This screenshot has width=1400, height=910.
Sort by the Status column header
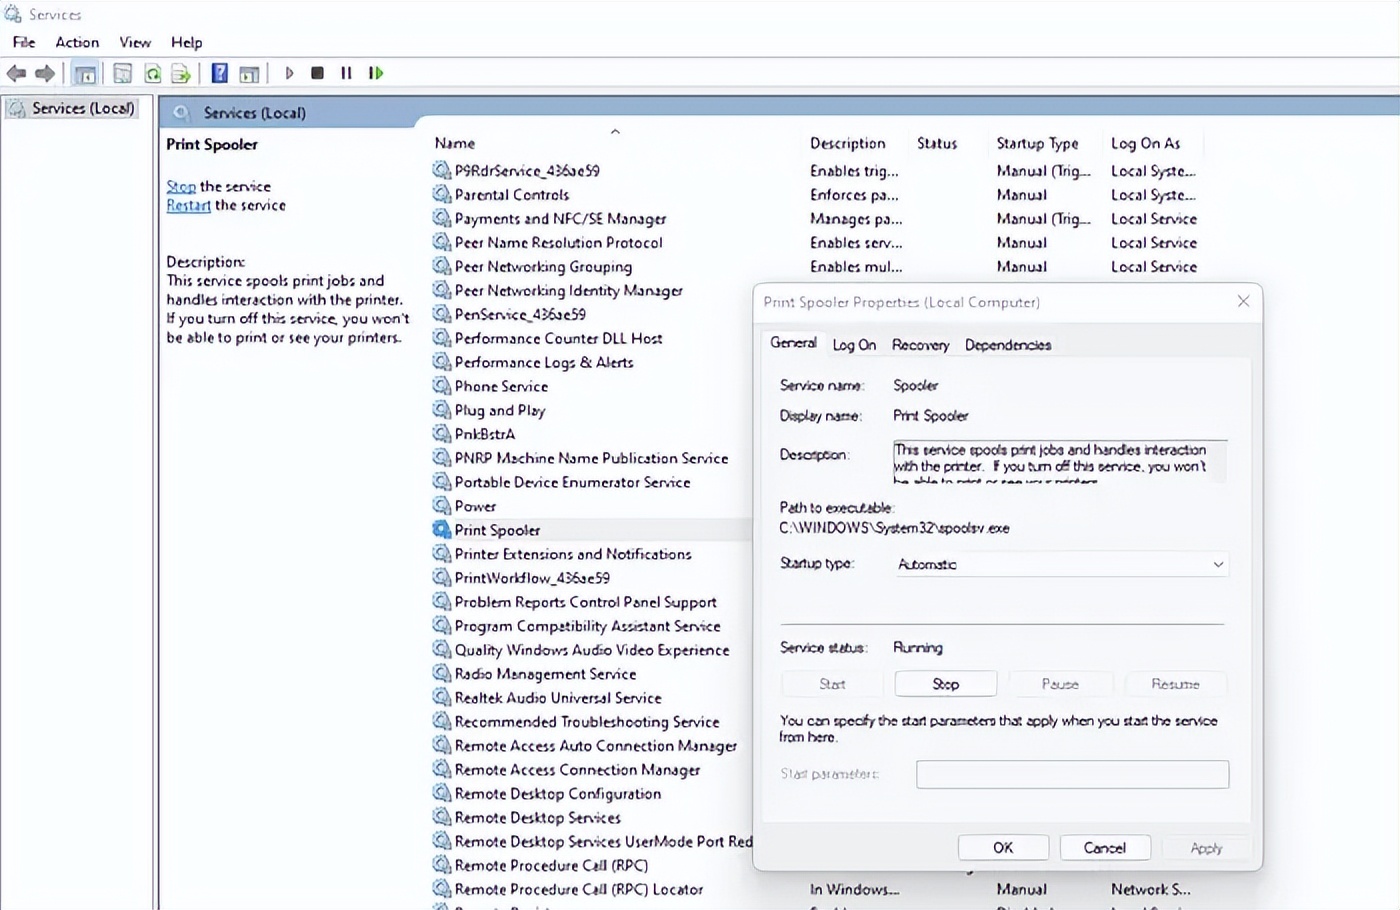[937, 143]
